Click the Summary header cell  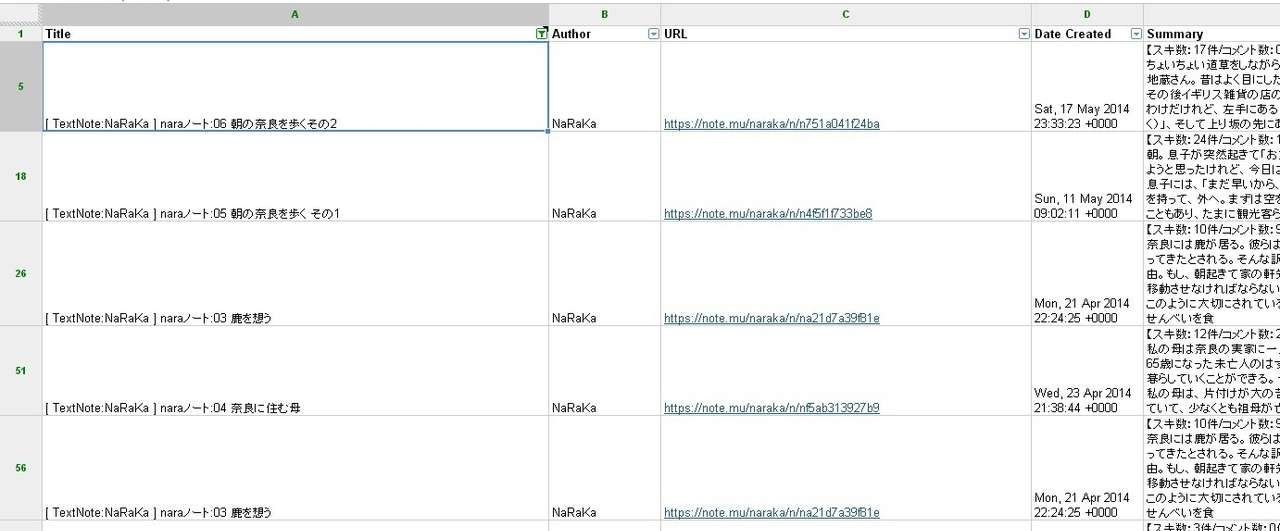click(1212, 34)
